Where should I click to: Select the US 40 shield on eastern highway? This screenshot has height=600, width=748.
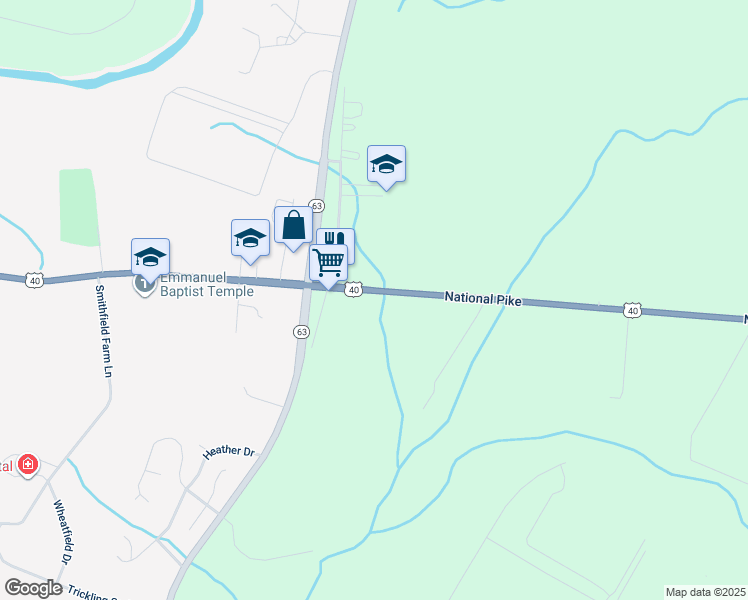coord(633,311)
